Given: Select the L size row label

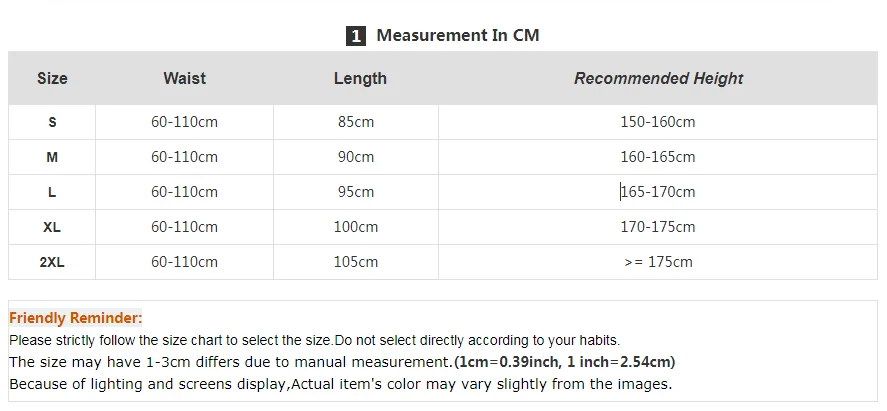Looking at the screenshot, I should 52,192.
